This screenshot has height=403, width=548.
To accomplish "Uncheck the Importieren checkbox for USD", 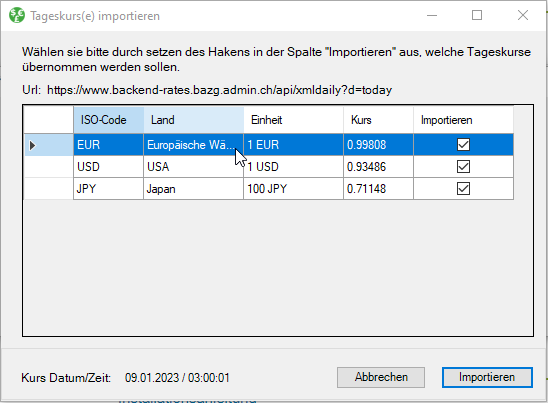I will [463, 167].
